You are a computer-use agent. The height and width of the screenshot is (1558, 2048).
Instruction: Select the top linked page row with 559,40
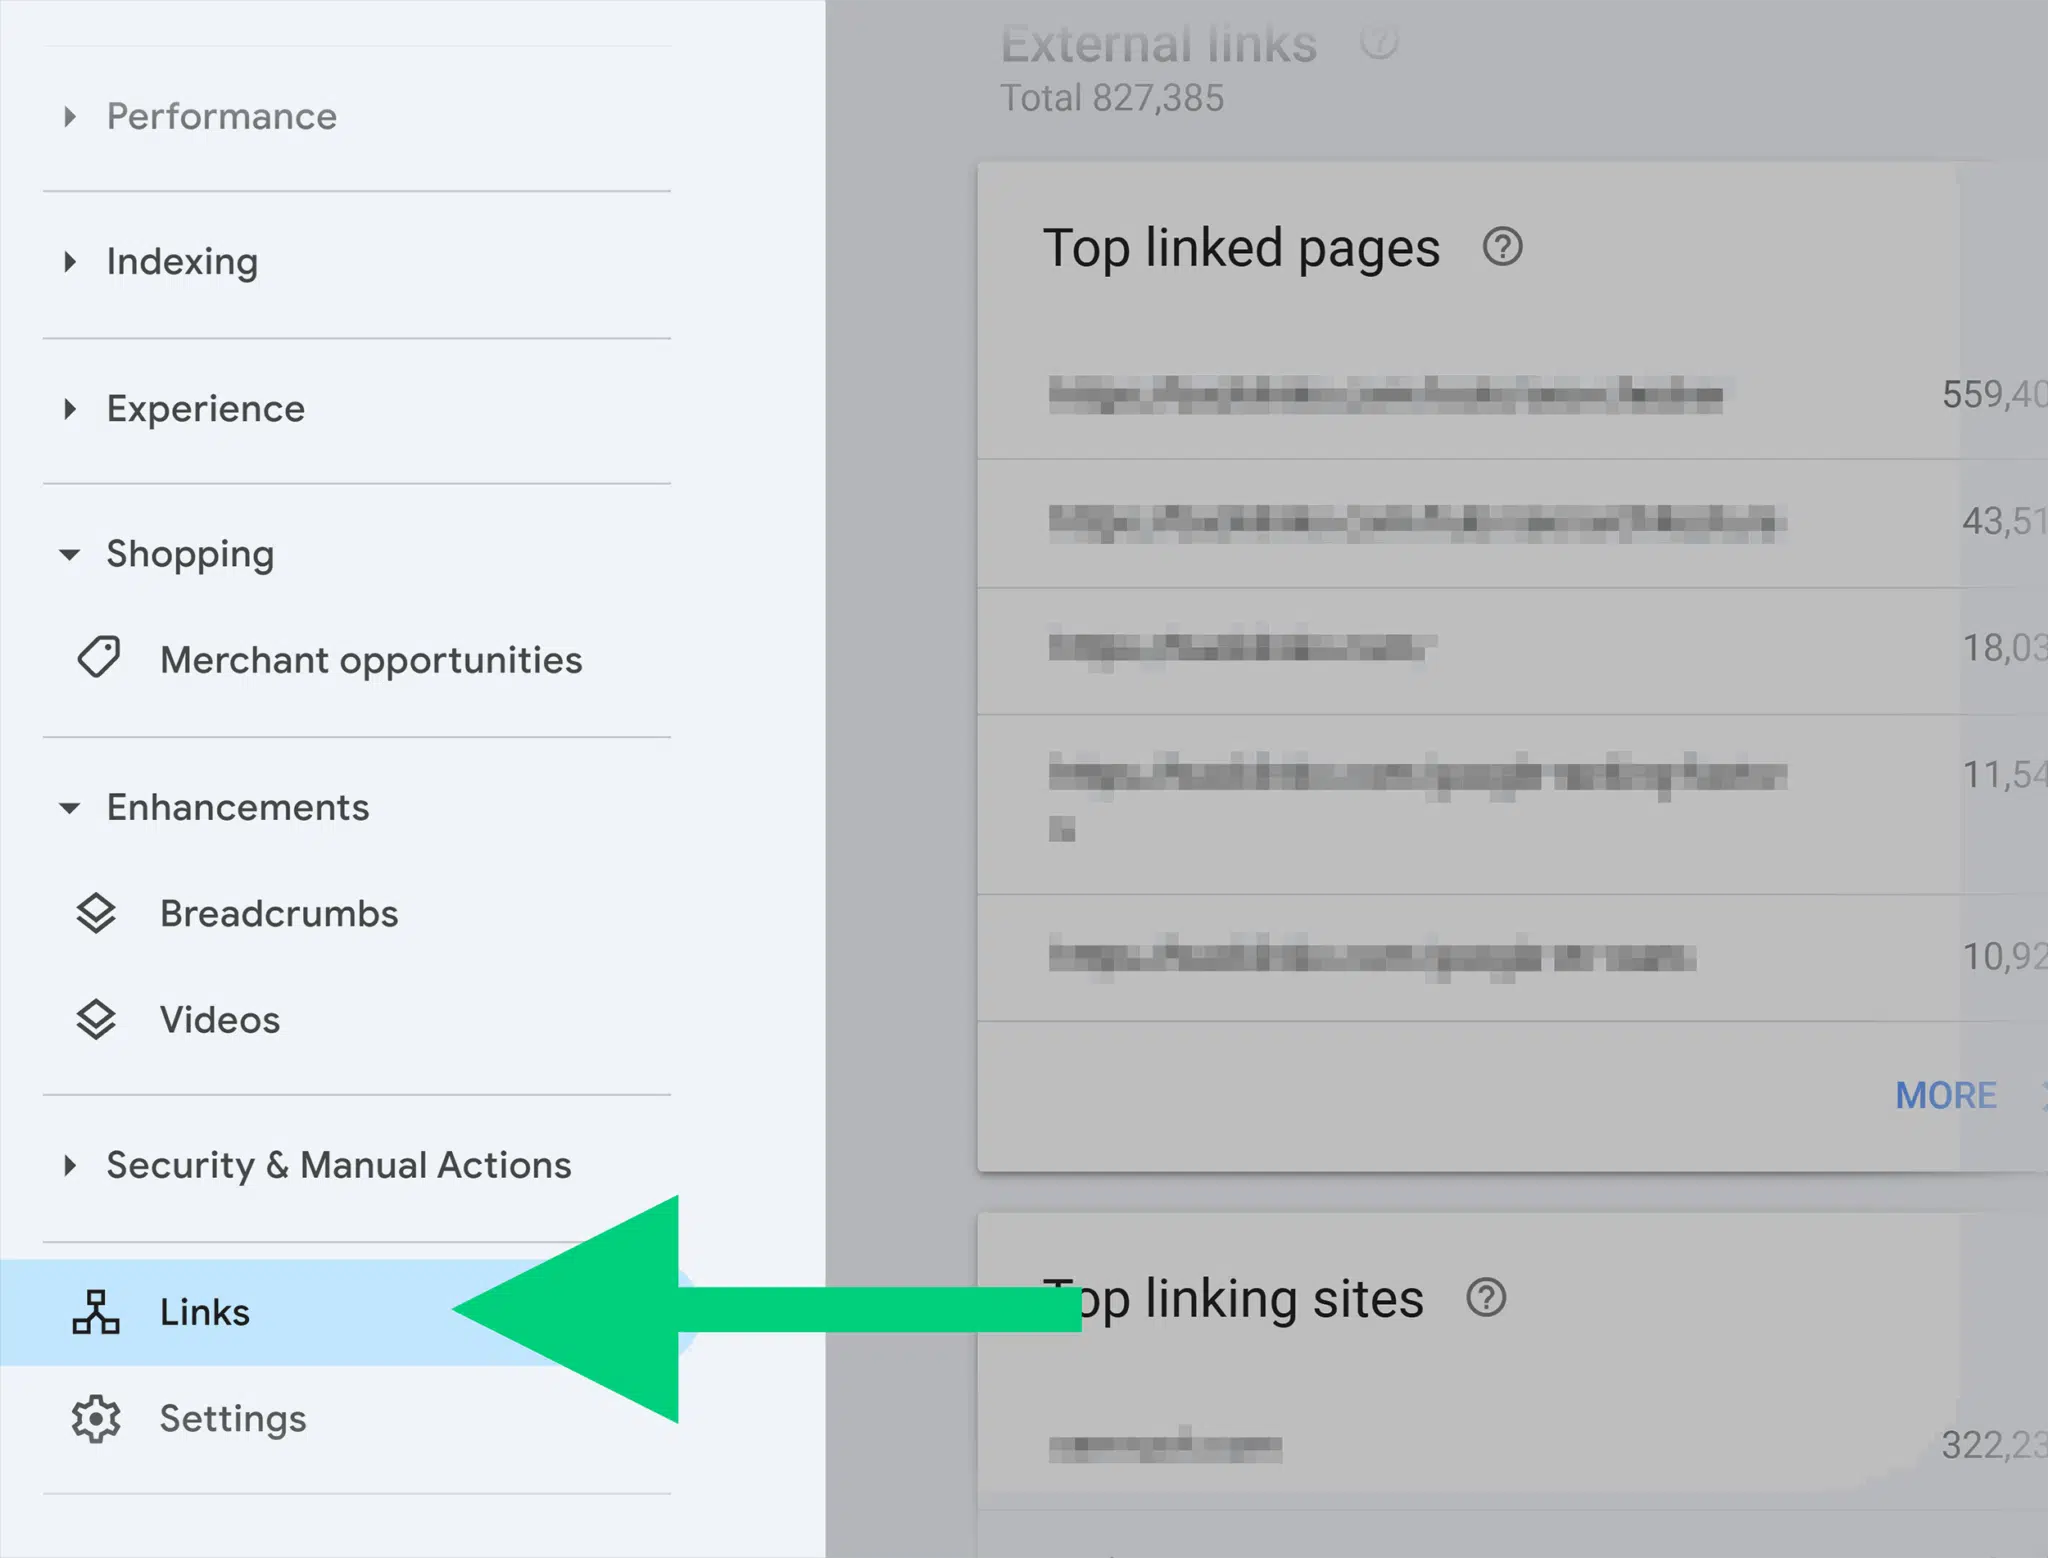1512,395
